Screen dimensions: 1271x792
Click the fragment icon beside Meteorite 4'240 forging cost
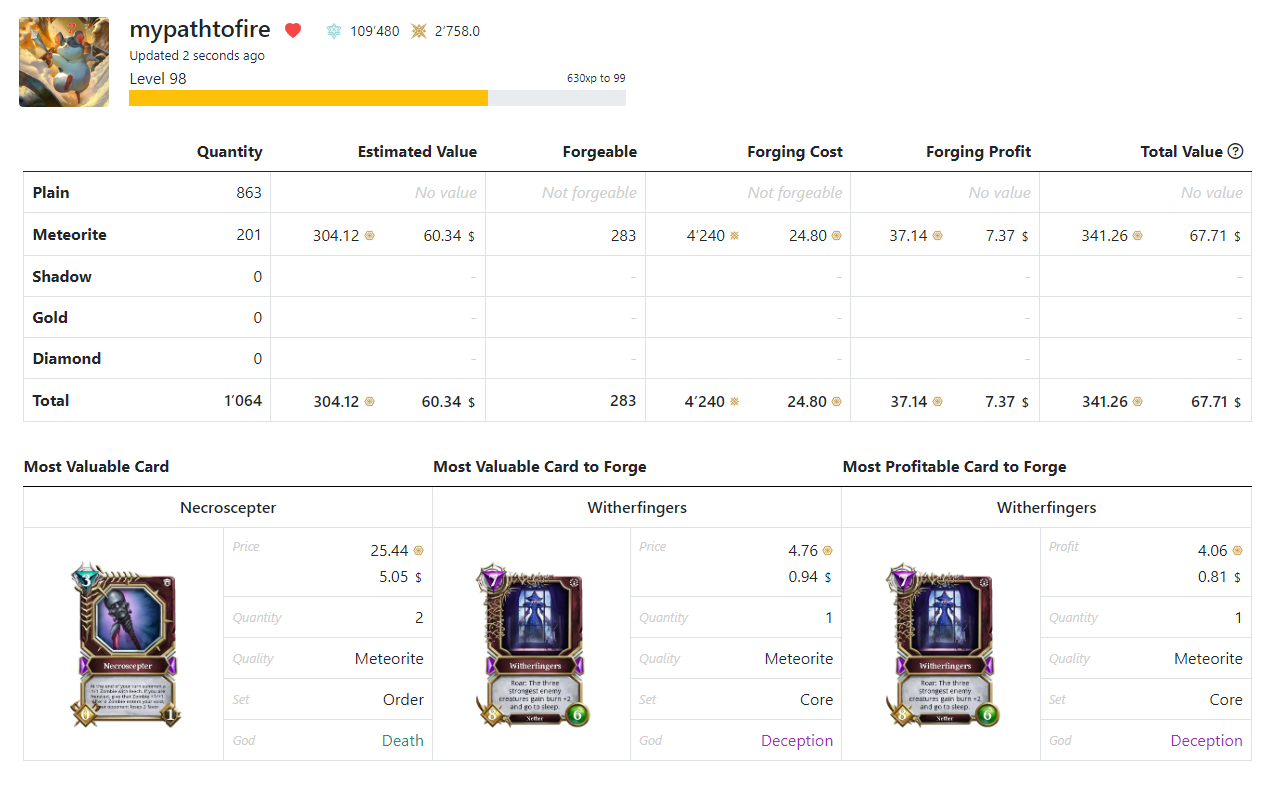735,236
